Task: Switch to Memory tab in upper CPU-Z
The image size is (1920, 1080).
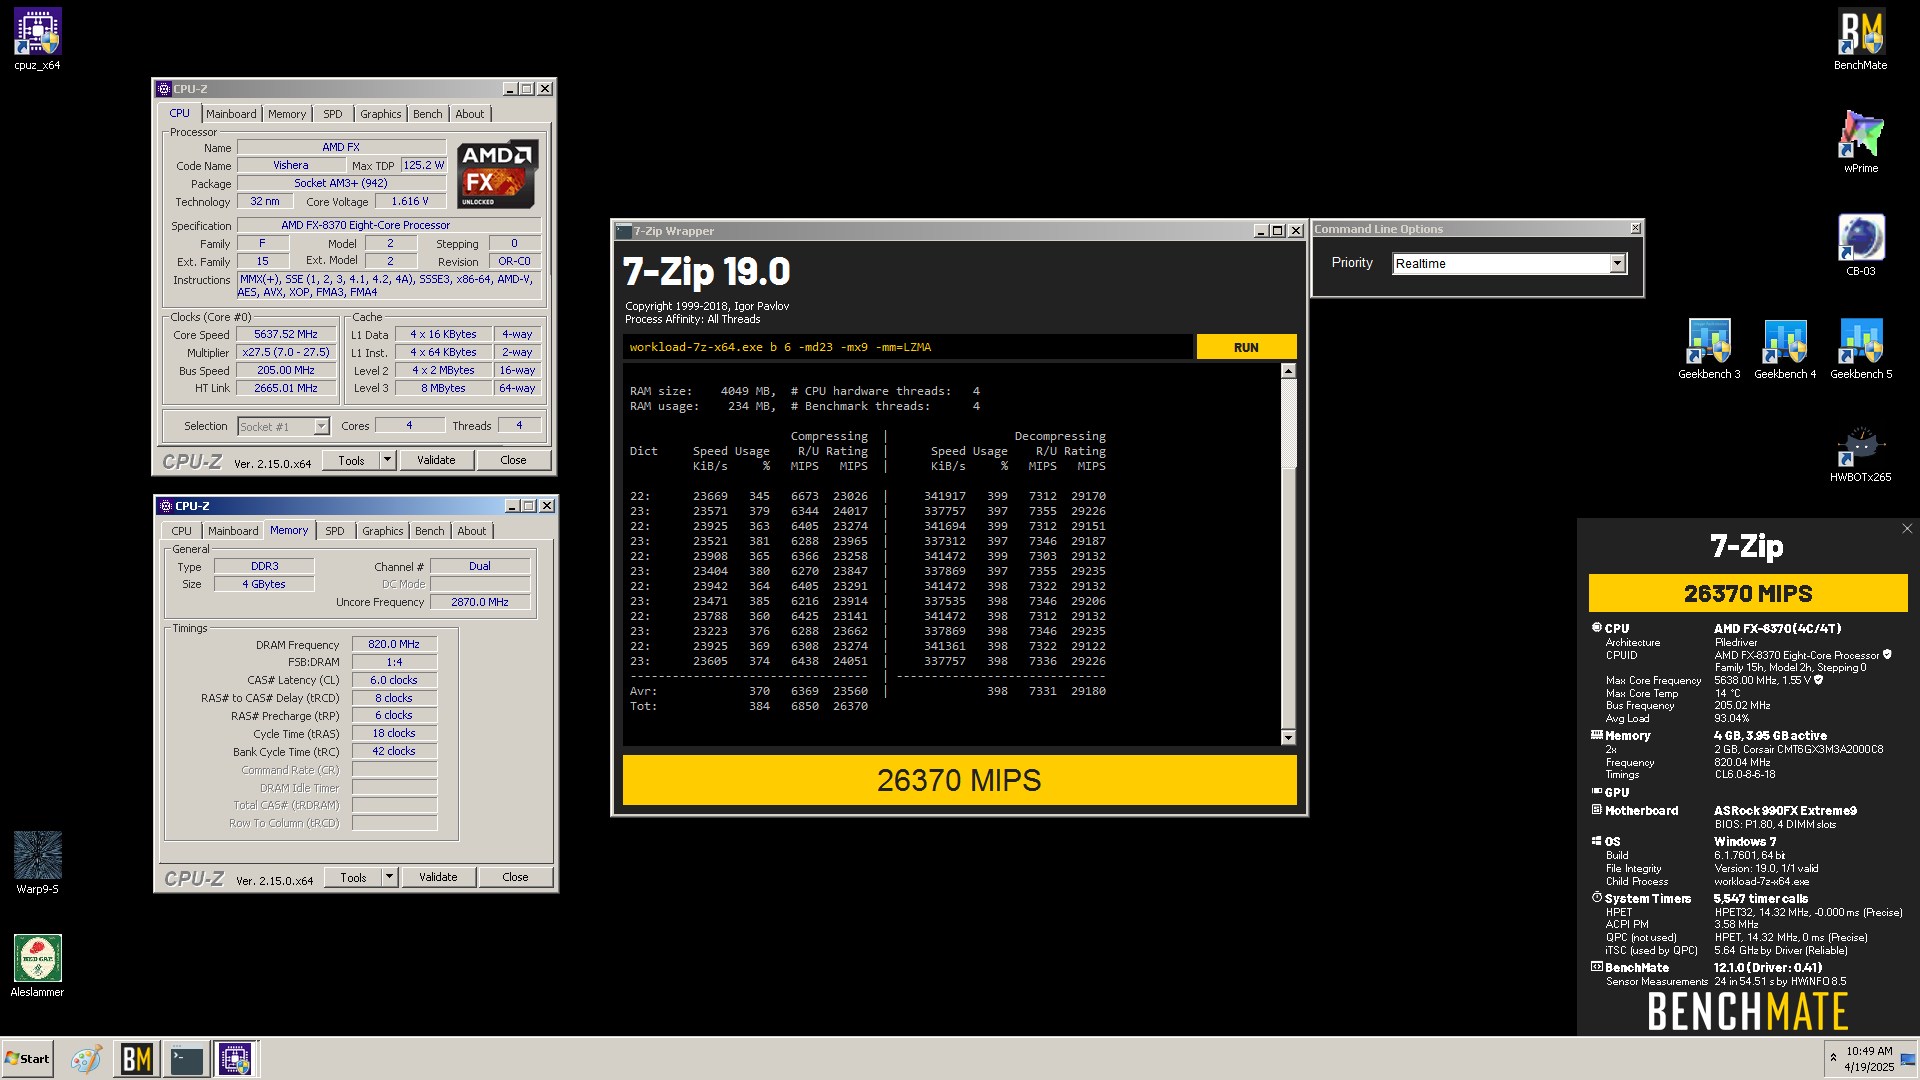Action: 287,114
